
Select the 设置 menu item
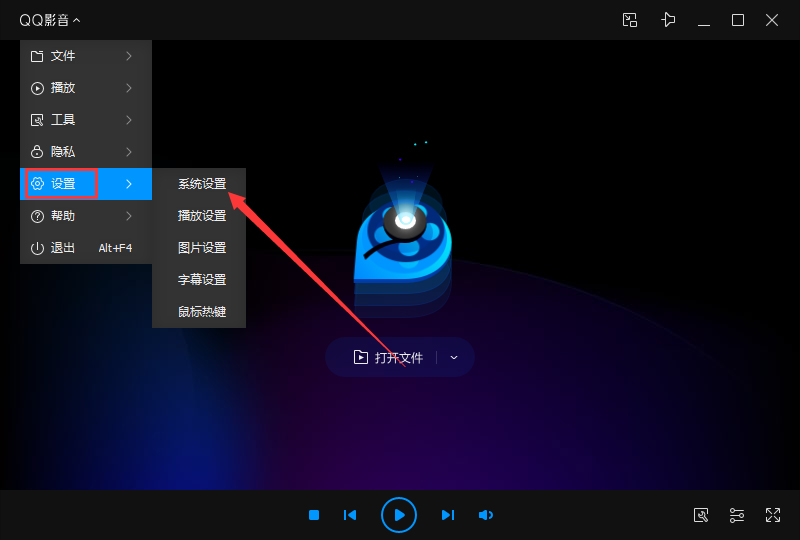click(86, 184)
